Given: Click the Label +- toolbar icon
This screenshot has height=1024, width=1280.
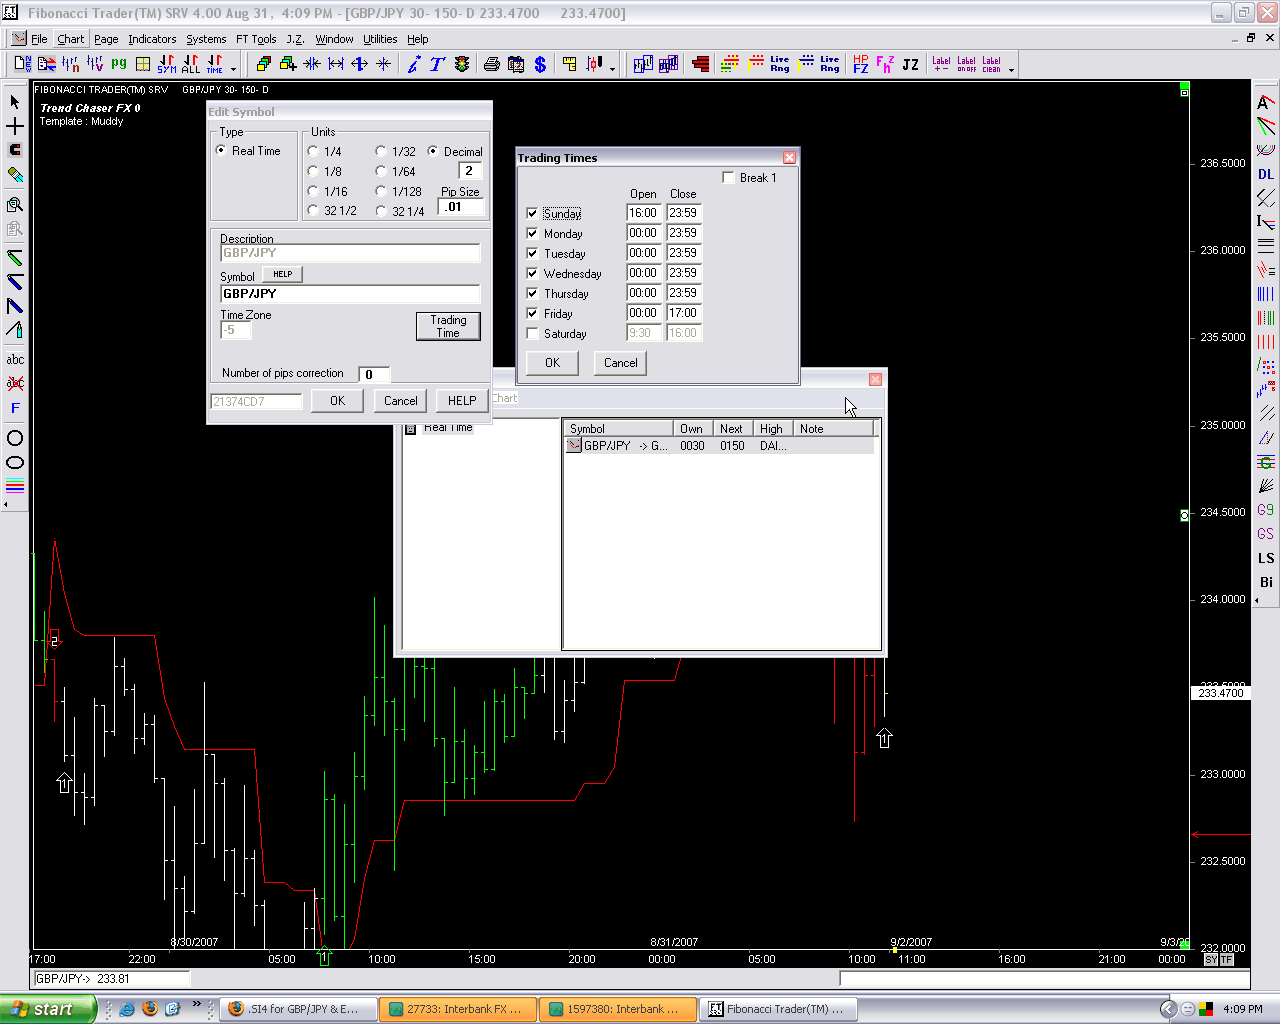Looking at the screenshot, I should 941,64.
